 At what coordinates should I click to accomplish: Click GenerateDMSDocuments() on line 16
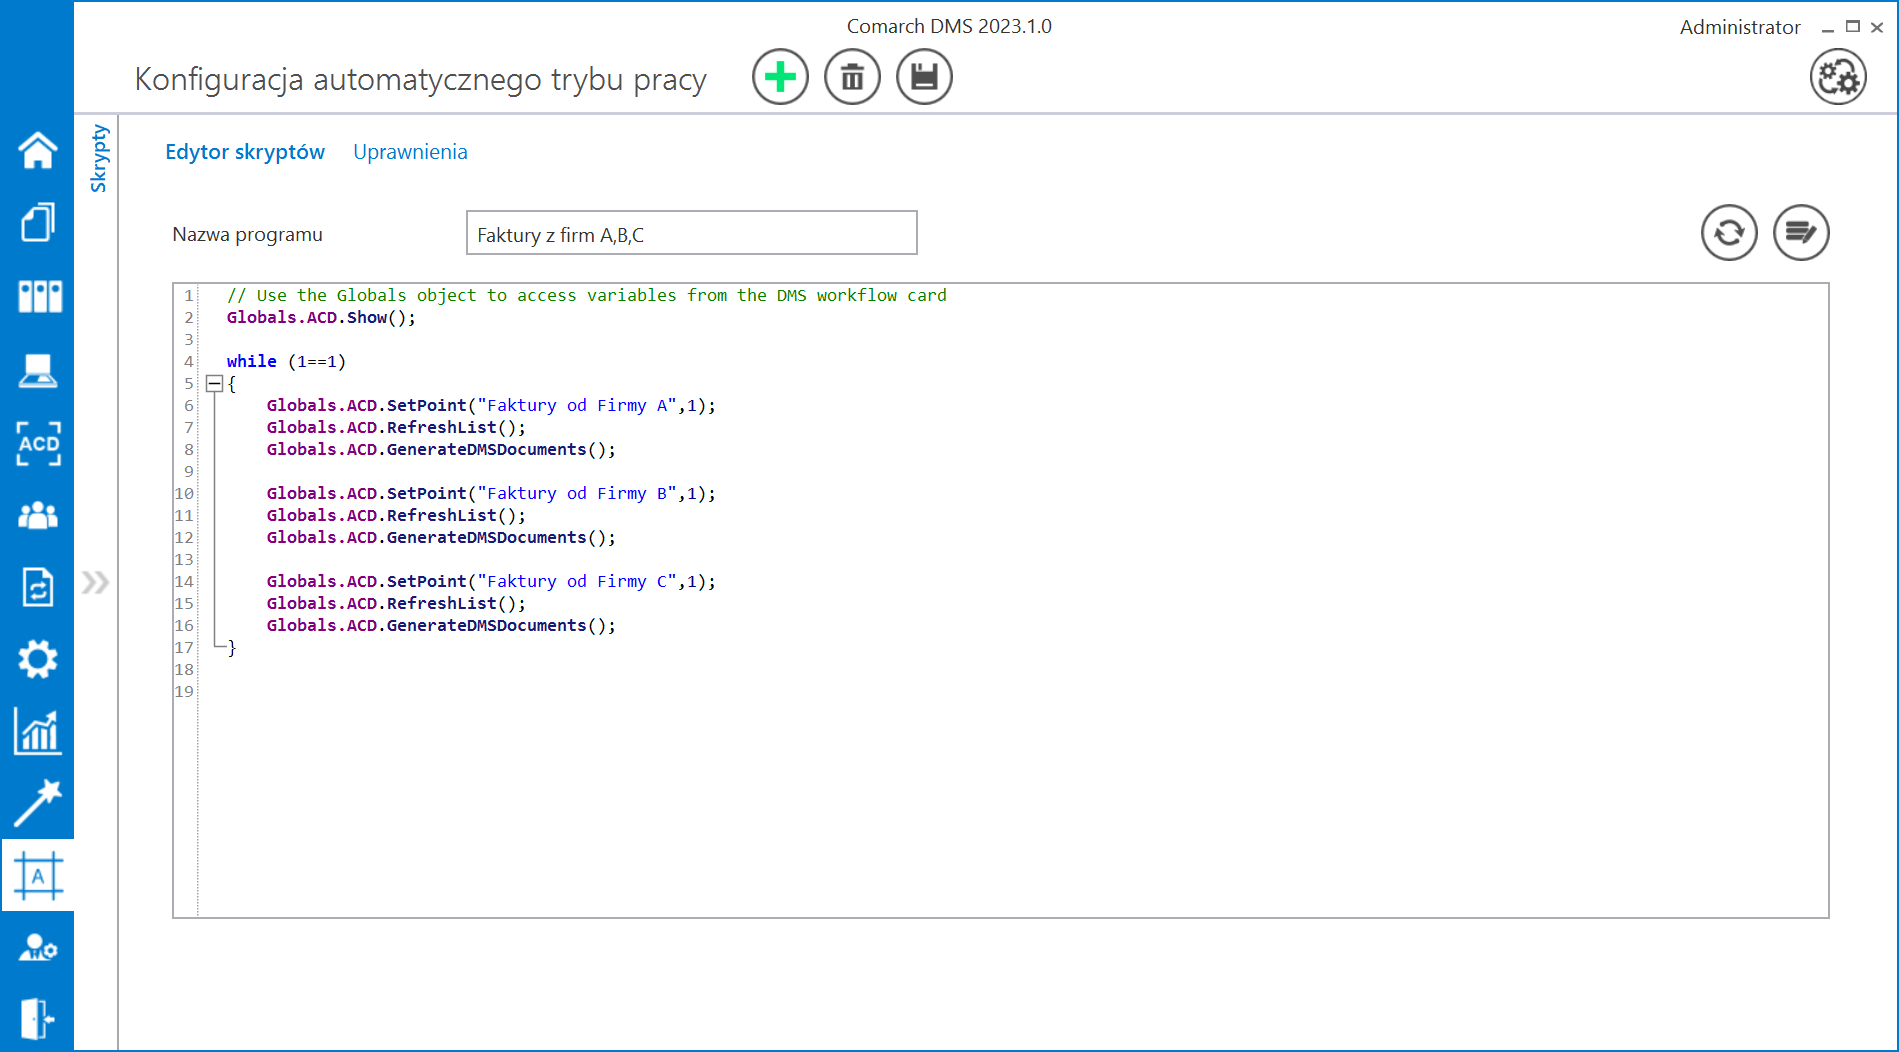(x=441, y=625)
